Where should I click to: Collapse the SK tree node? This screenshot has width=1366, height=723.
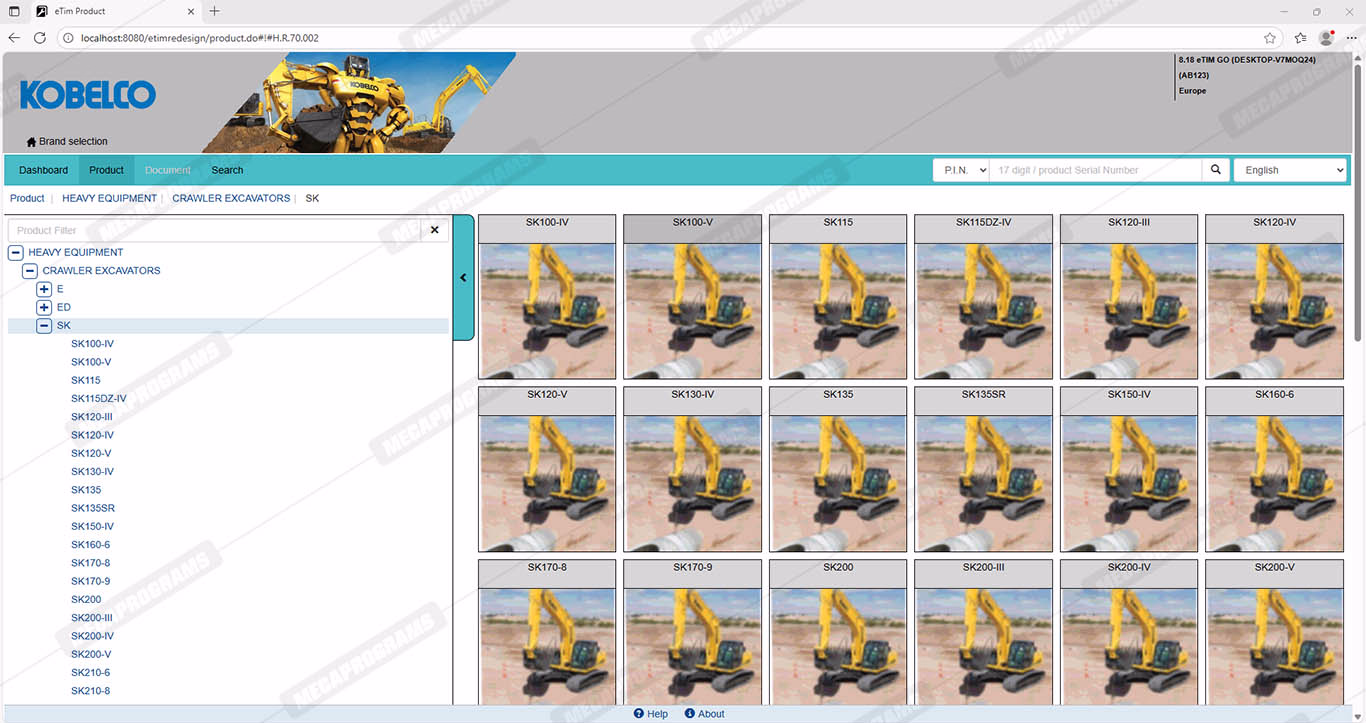44,326
